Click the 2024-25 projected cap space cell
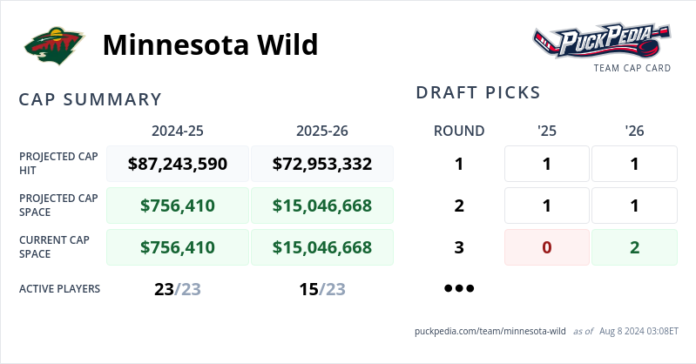The image size is (696, 364). click(178, 206)
